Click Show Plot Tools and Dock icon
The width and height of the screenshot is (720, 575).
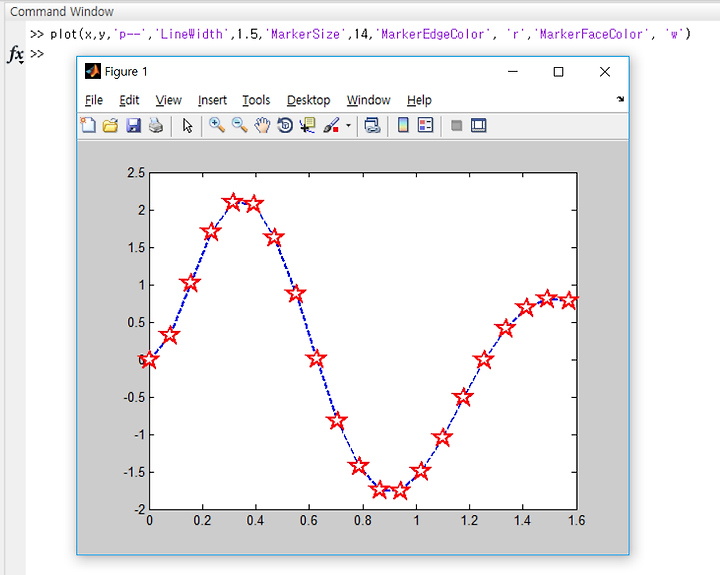tap(478, 125)
